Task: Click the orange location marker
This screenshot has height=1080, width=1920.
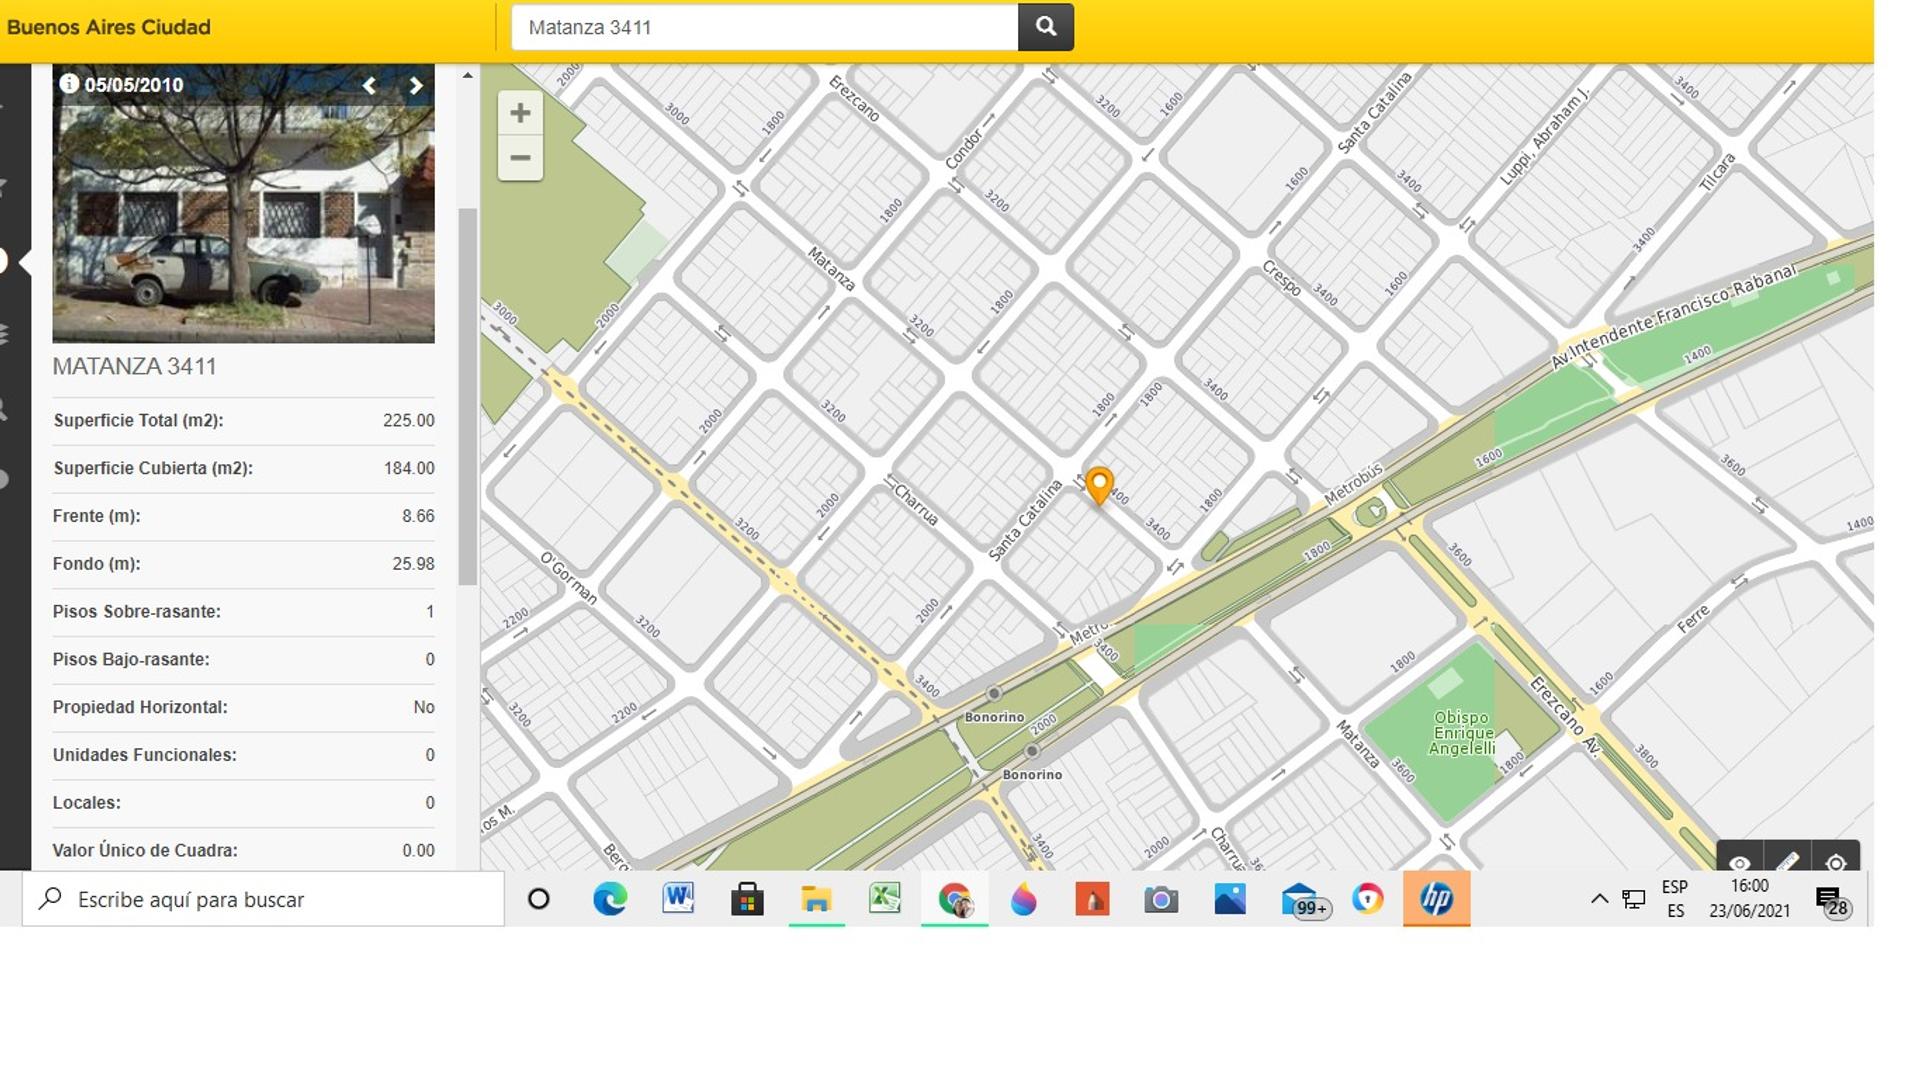Action: click(x=1099, y=486)
